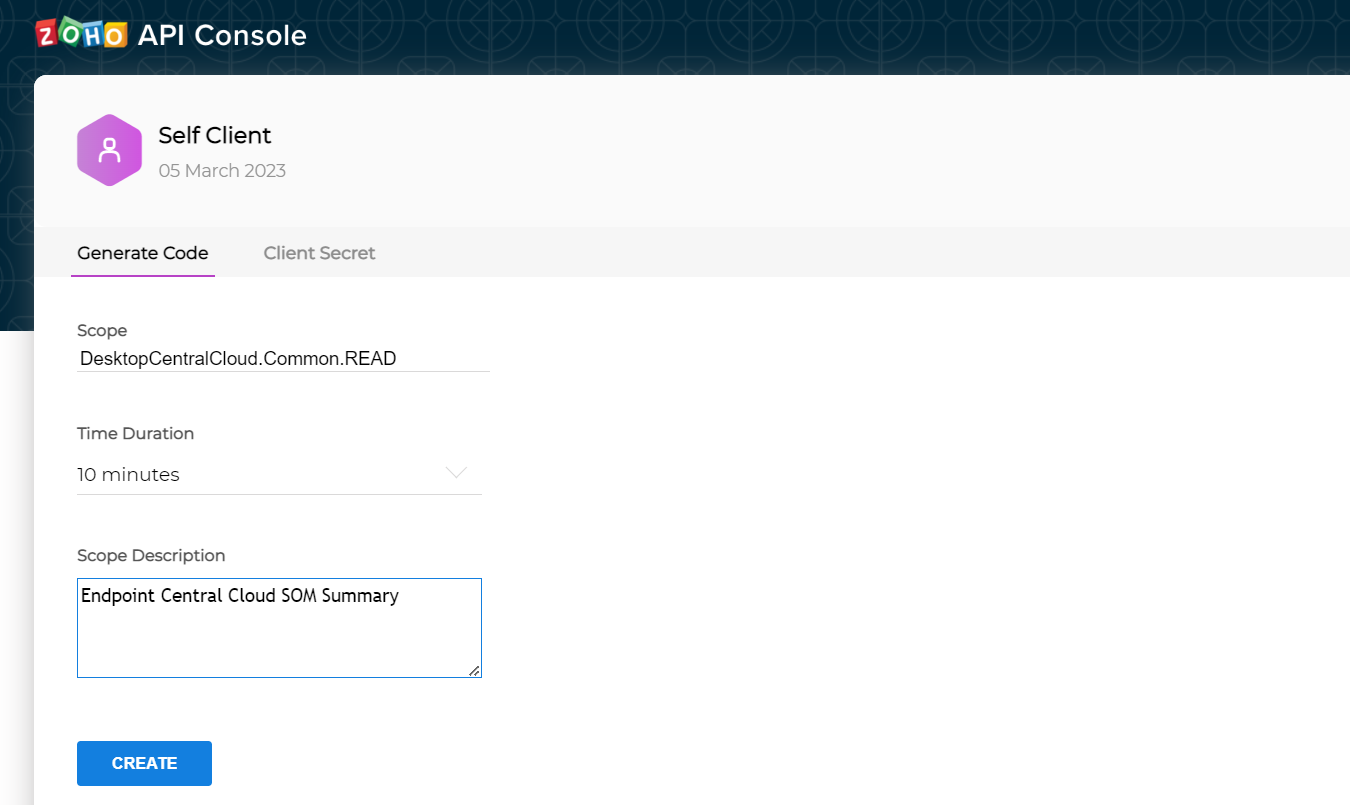Click the Self Client heading
The width and height of the screenshot is (1350, 805).
click(215, 135)
